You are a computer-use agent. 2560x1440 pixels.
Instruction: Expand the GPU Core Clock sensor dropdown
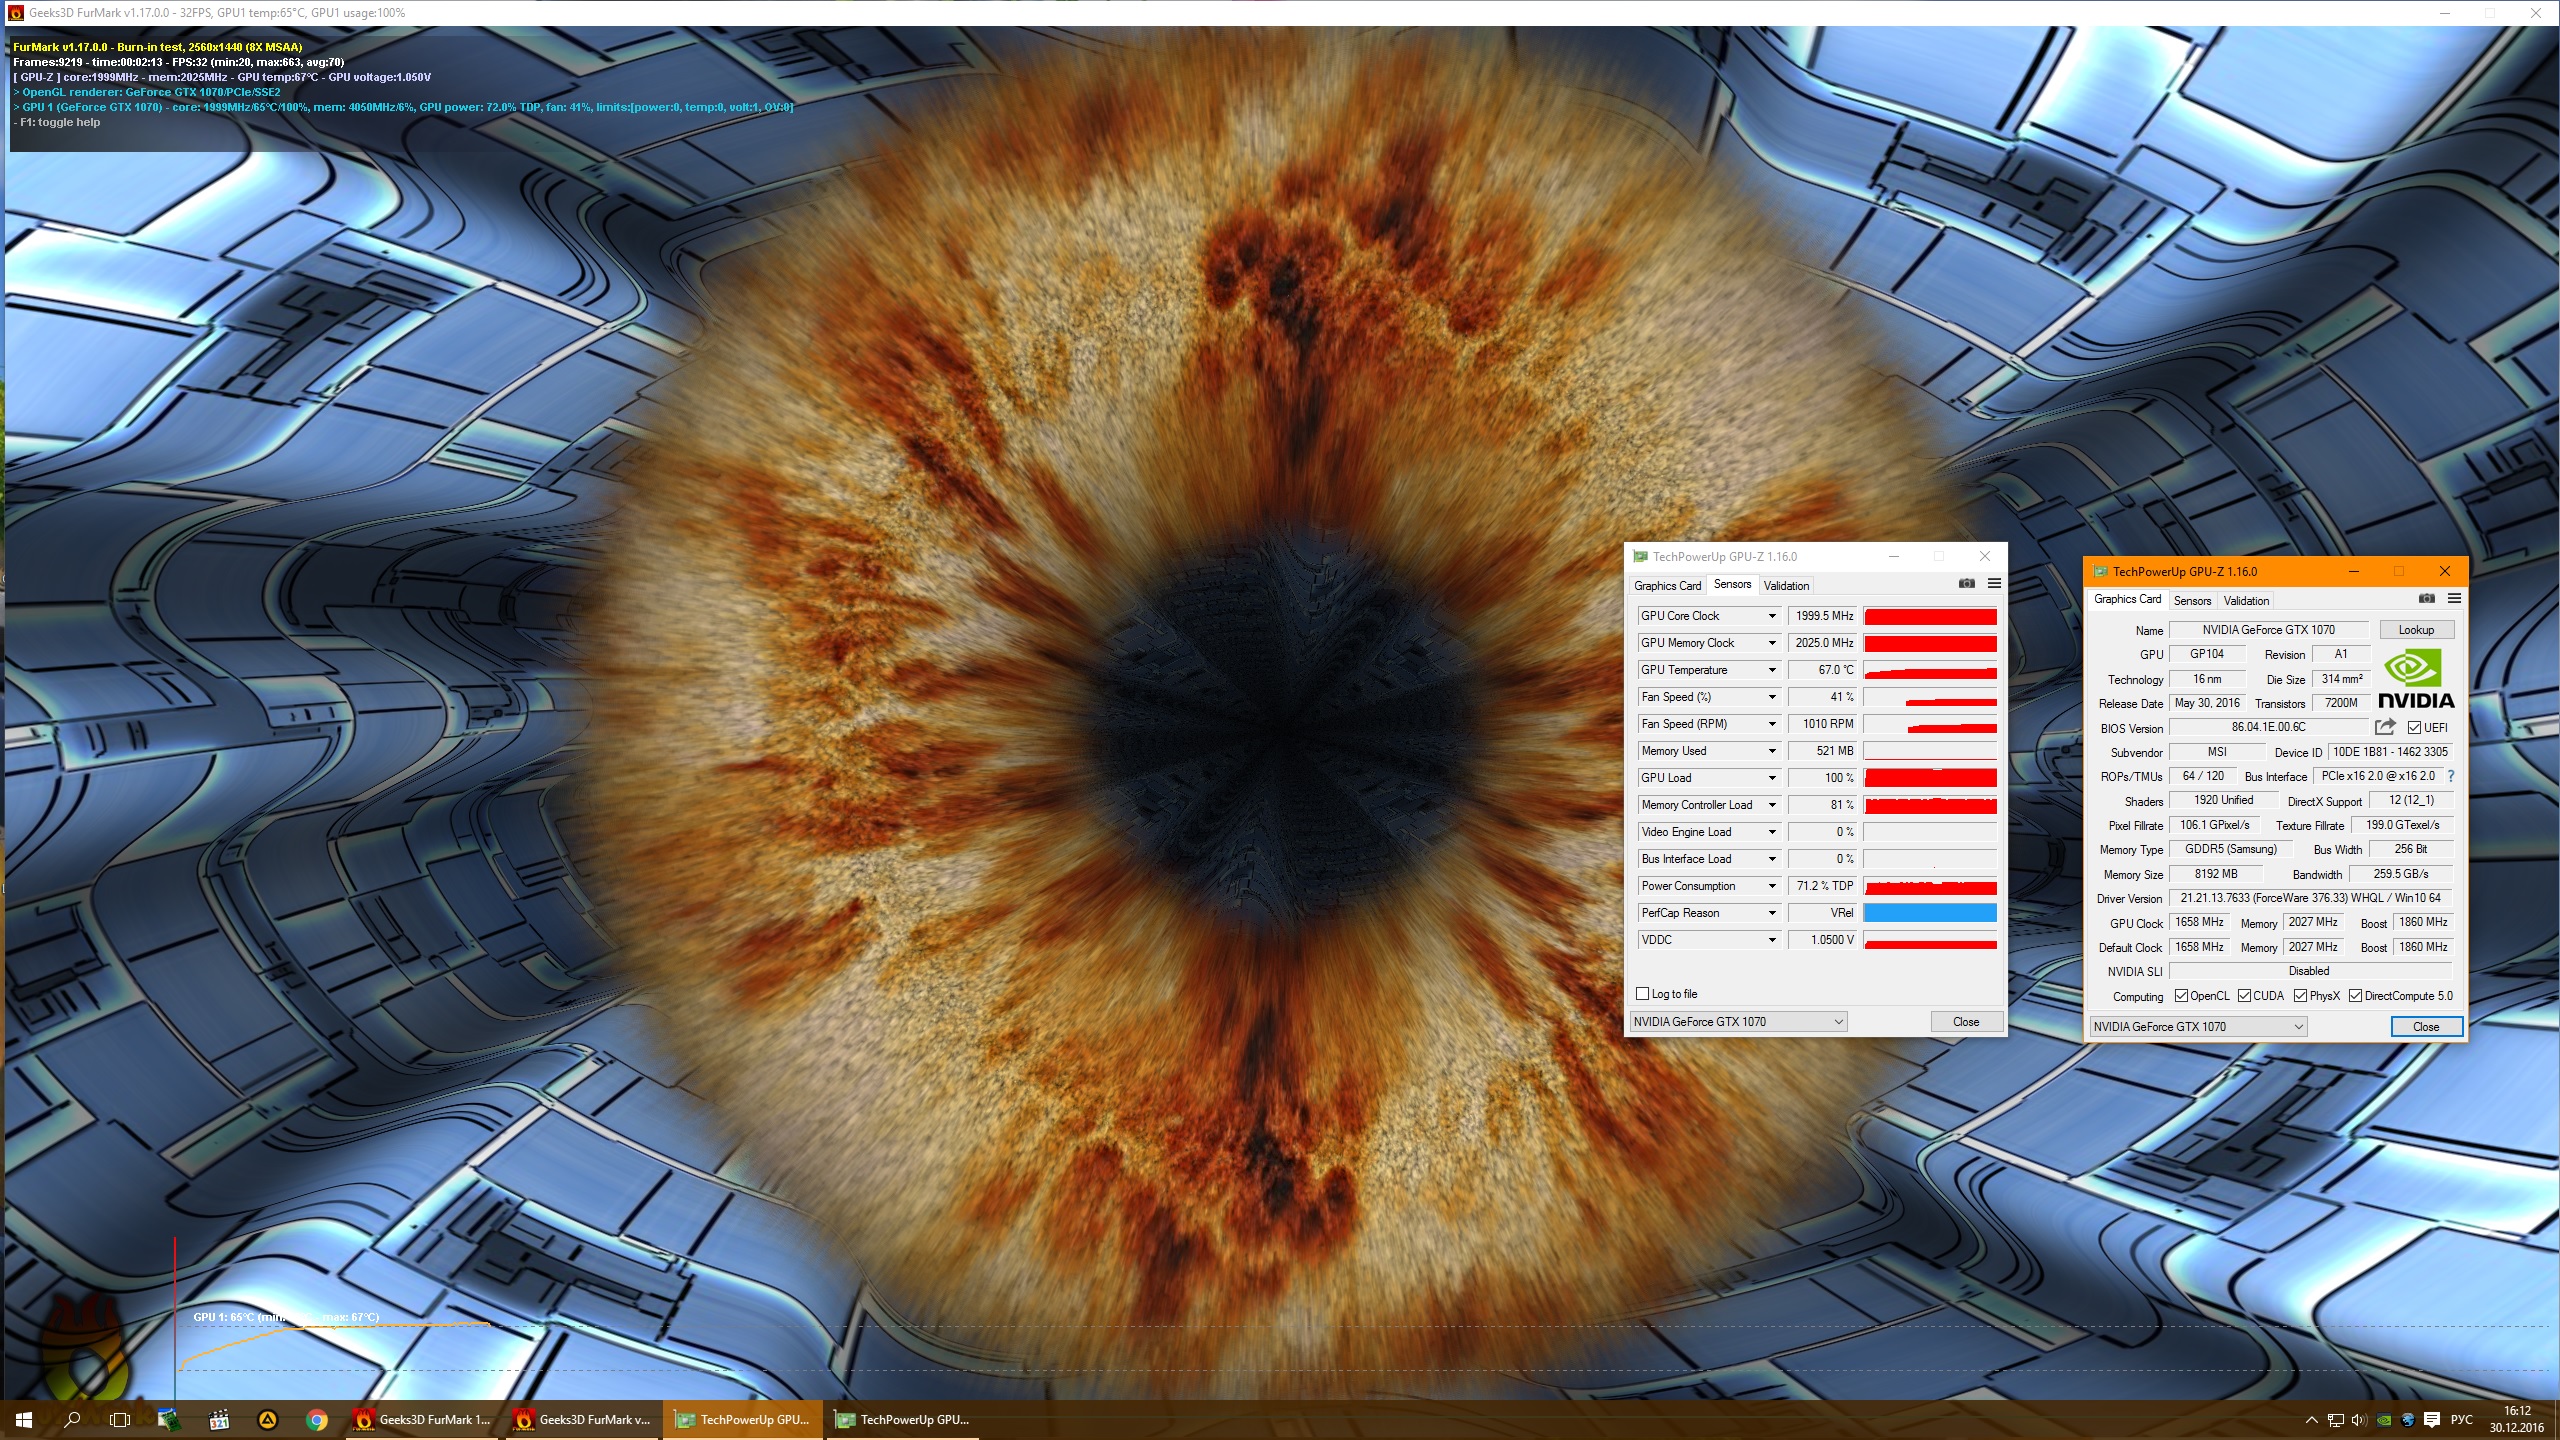(1772, 616)
